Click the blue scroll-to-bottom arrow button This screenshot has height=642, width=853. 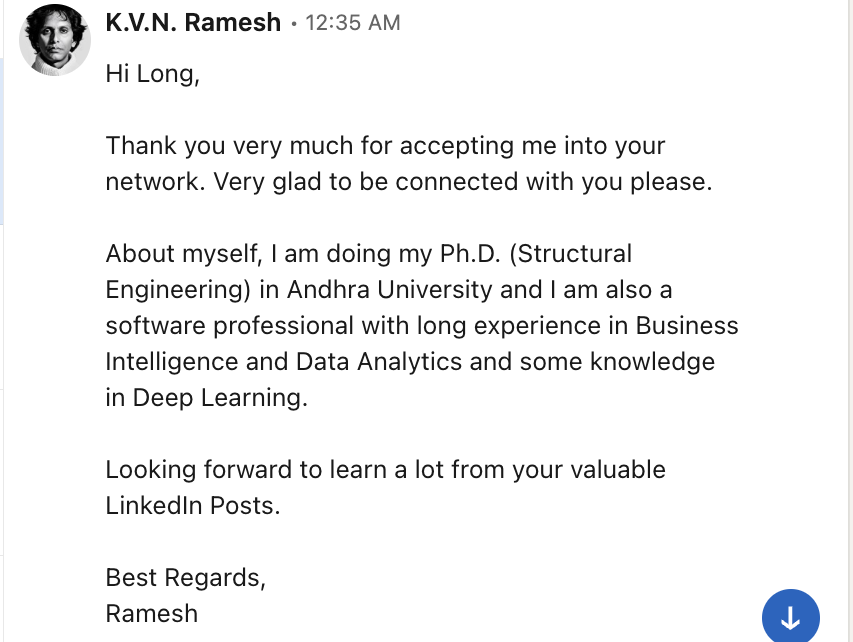tap(790, 618)
